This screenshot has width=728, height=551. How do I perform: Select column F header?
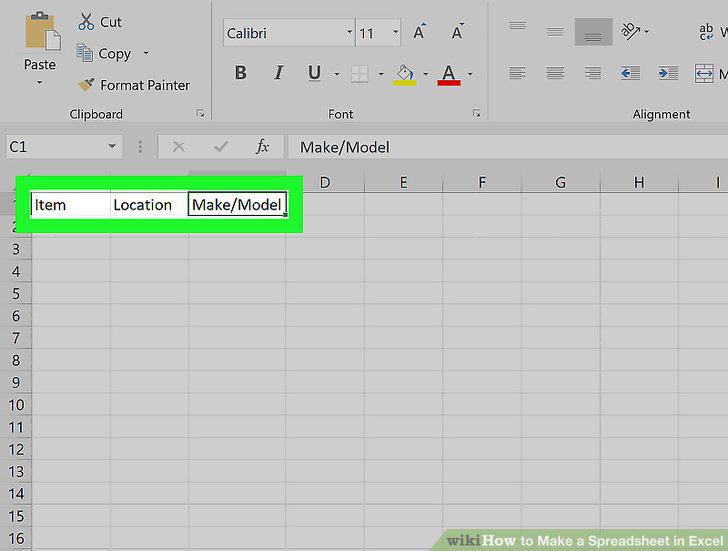tap(482, 183)
